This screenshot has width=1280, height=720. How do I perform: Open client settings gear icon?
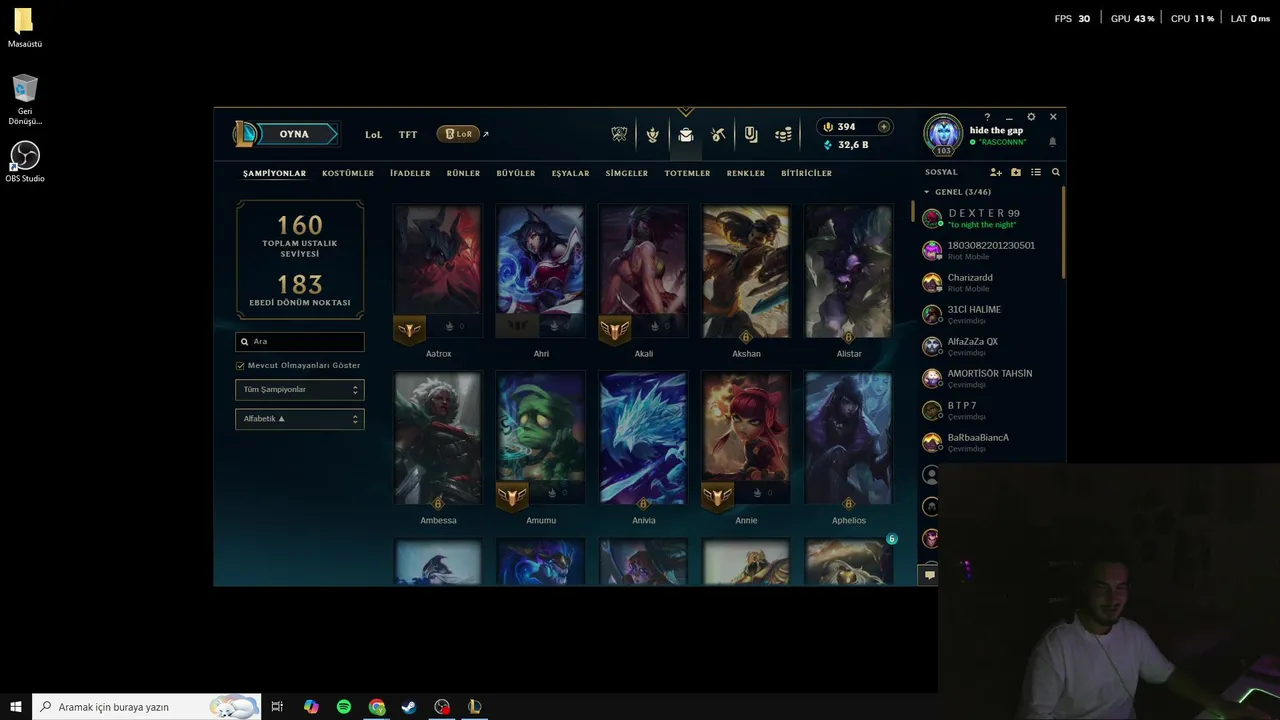pos(1031,117)
